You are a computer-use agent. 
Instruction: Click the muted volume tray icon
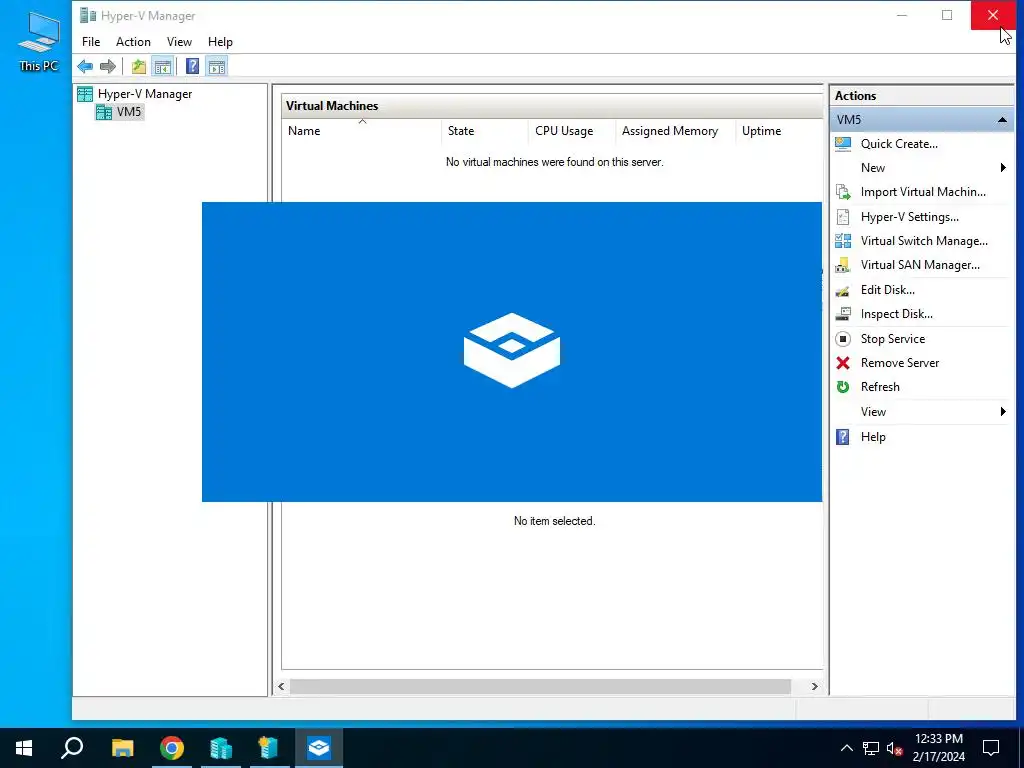(x=895, y=748)
